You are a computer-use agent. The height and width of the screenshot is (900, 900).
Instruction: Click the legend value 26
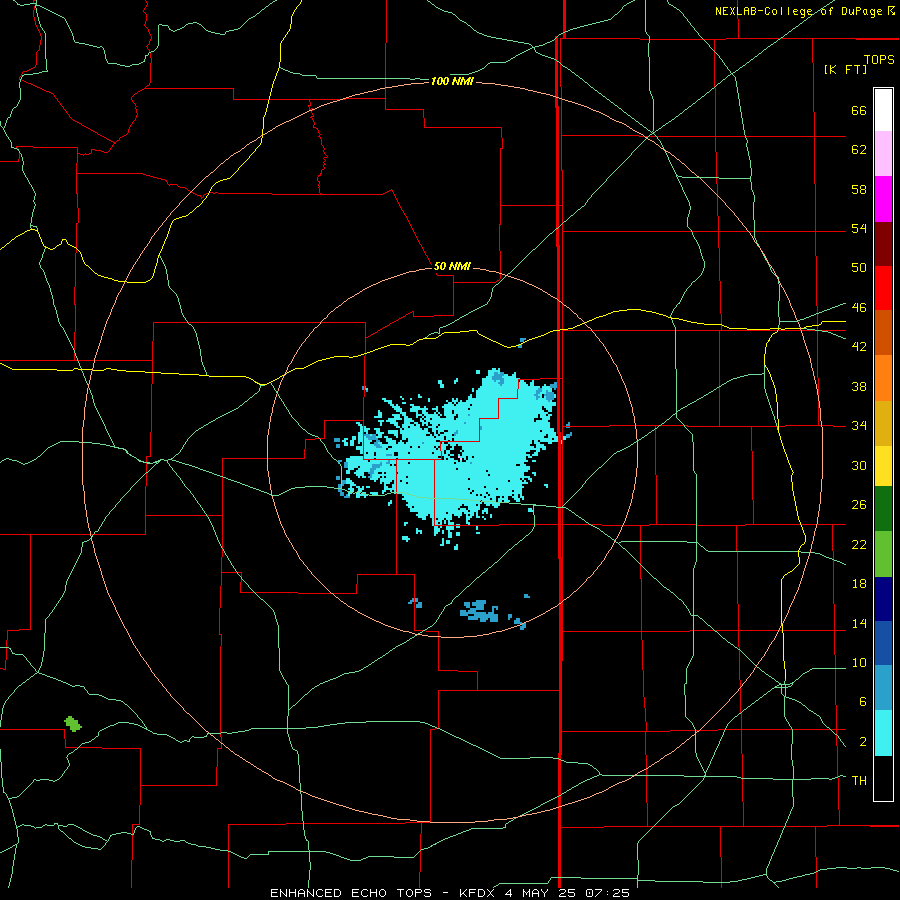click(x=859, y=505)
